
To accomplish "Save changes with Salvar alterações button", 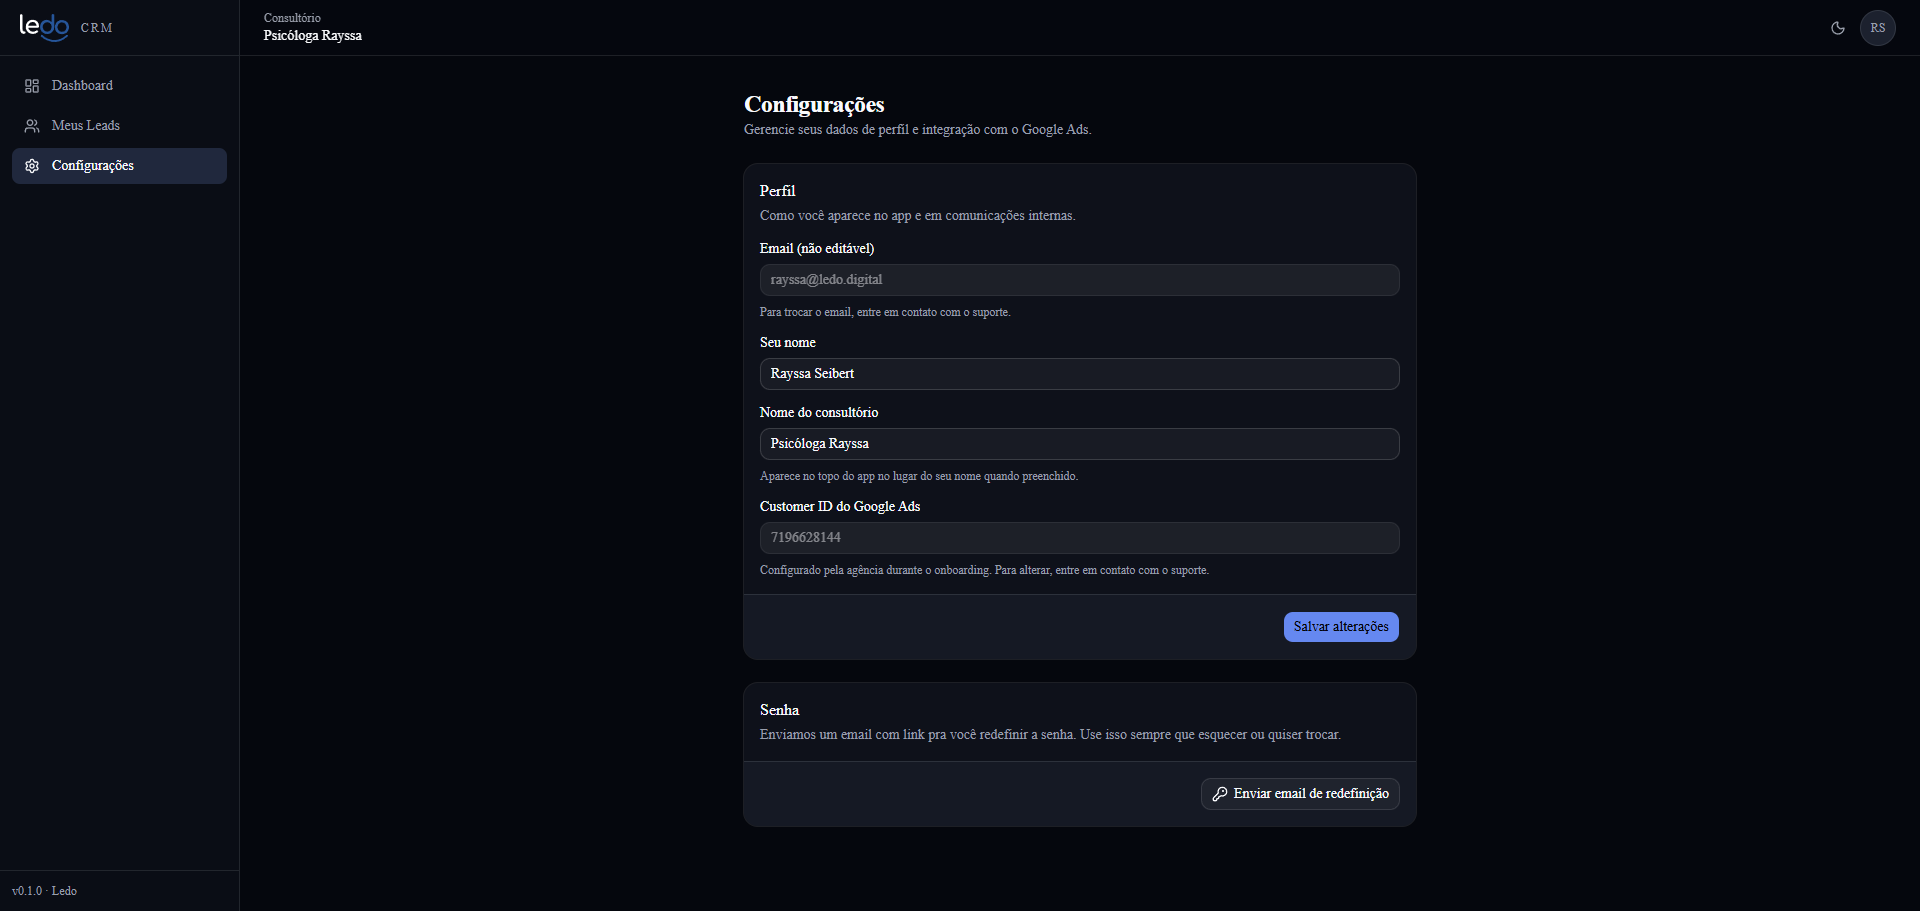I will click(1341, 627).
